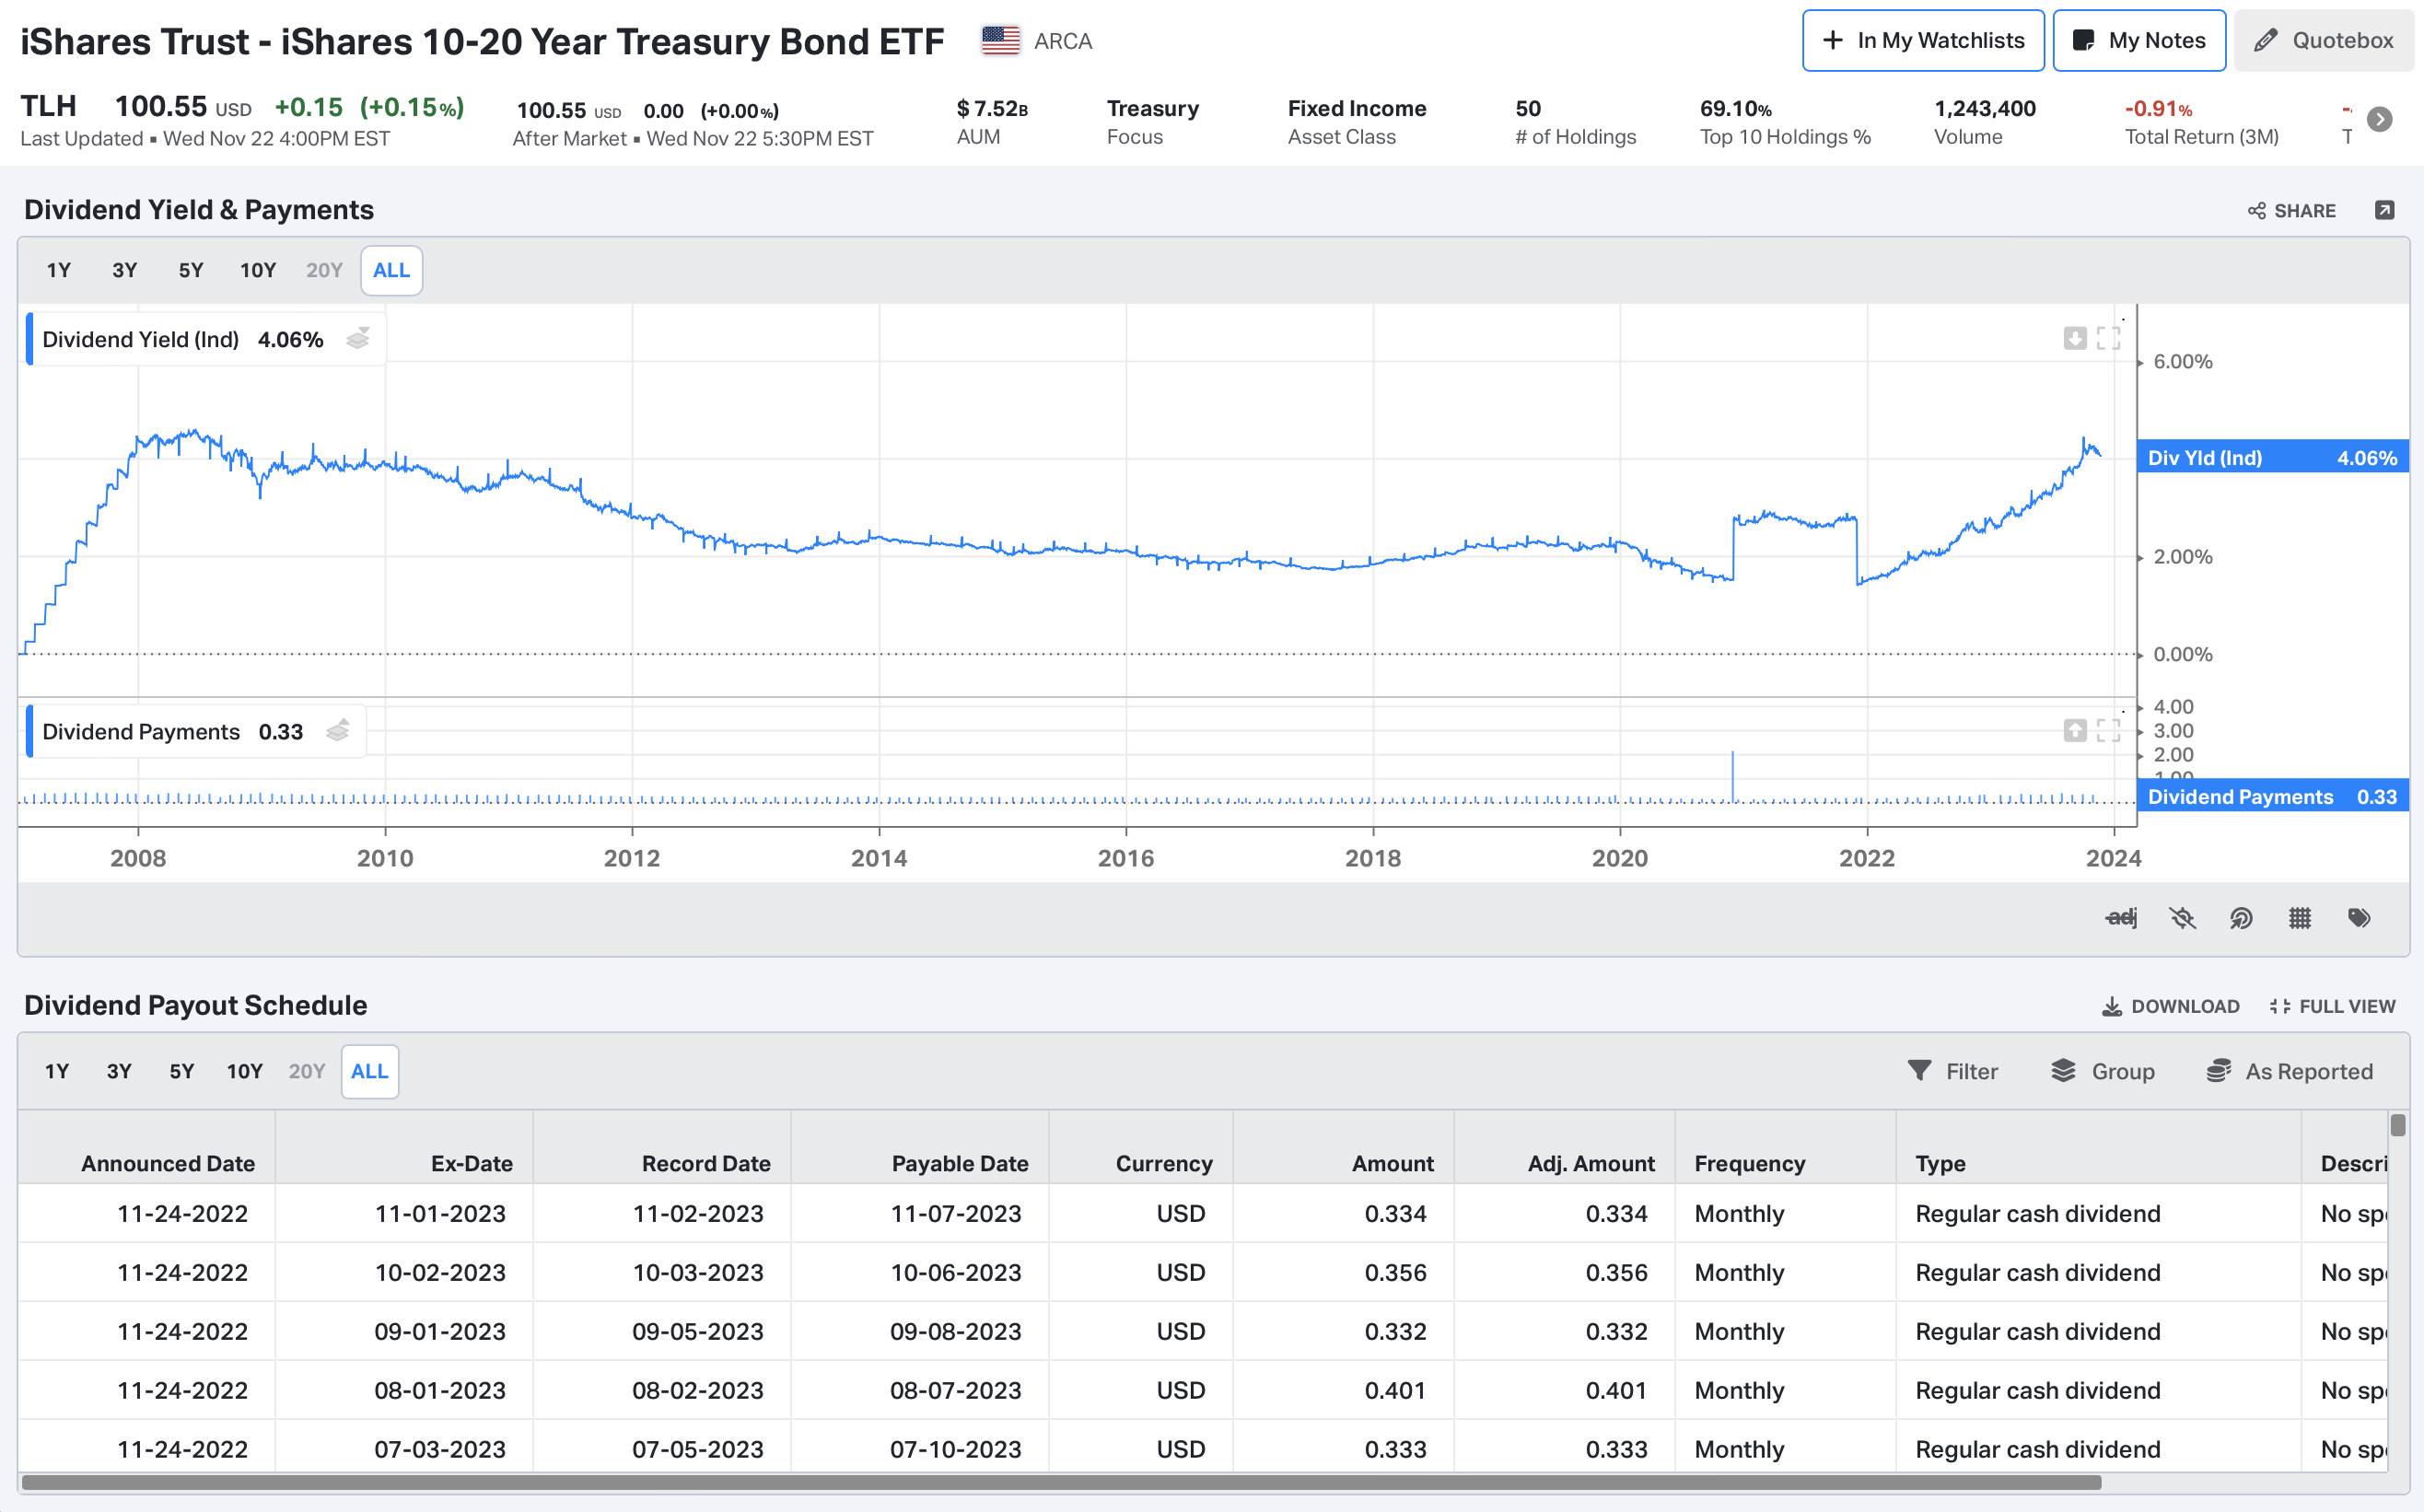Move the Dividend Payments pane up with the arrow icon

tap(2075, 730)
